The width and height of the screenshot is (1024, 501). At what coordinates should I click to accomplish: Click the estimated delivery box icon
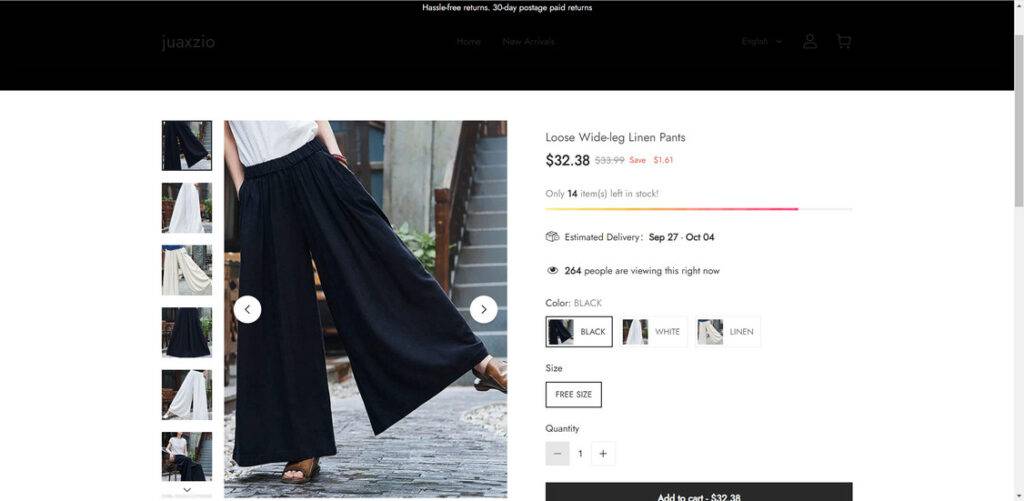[552, 236]
